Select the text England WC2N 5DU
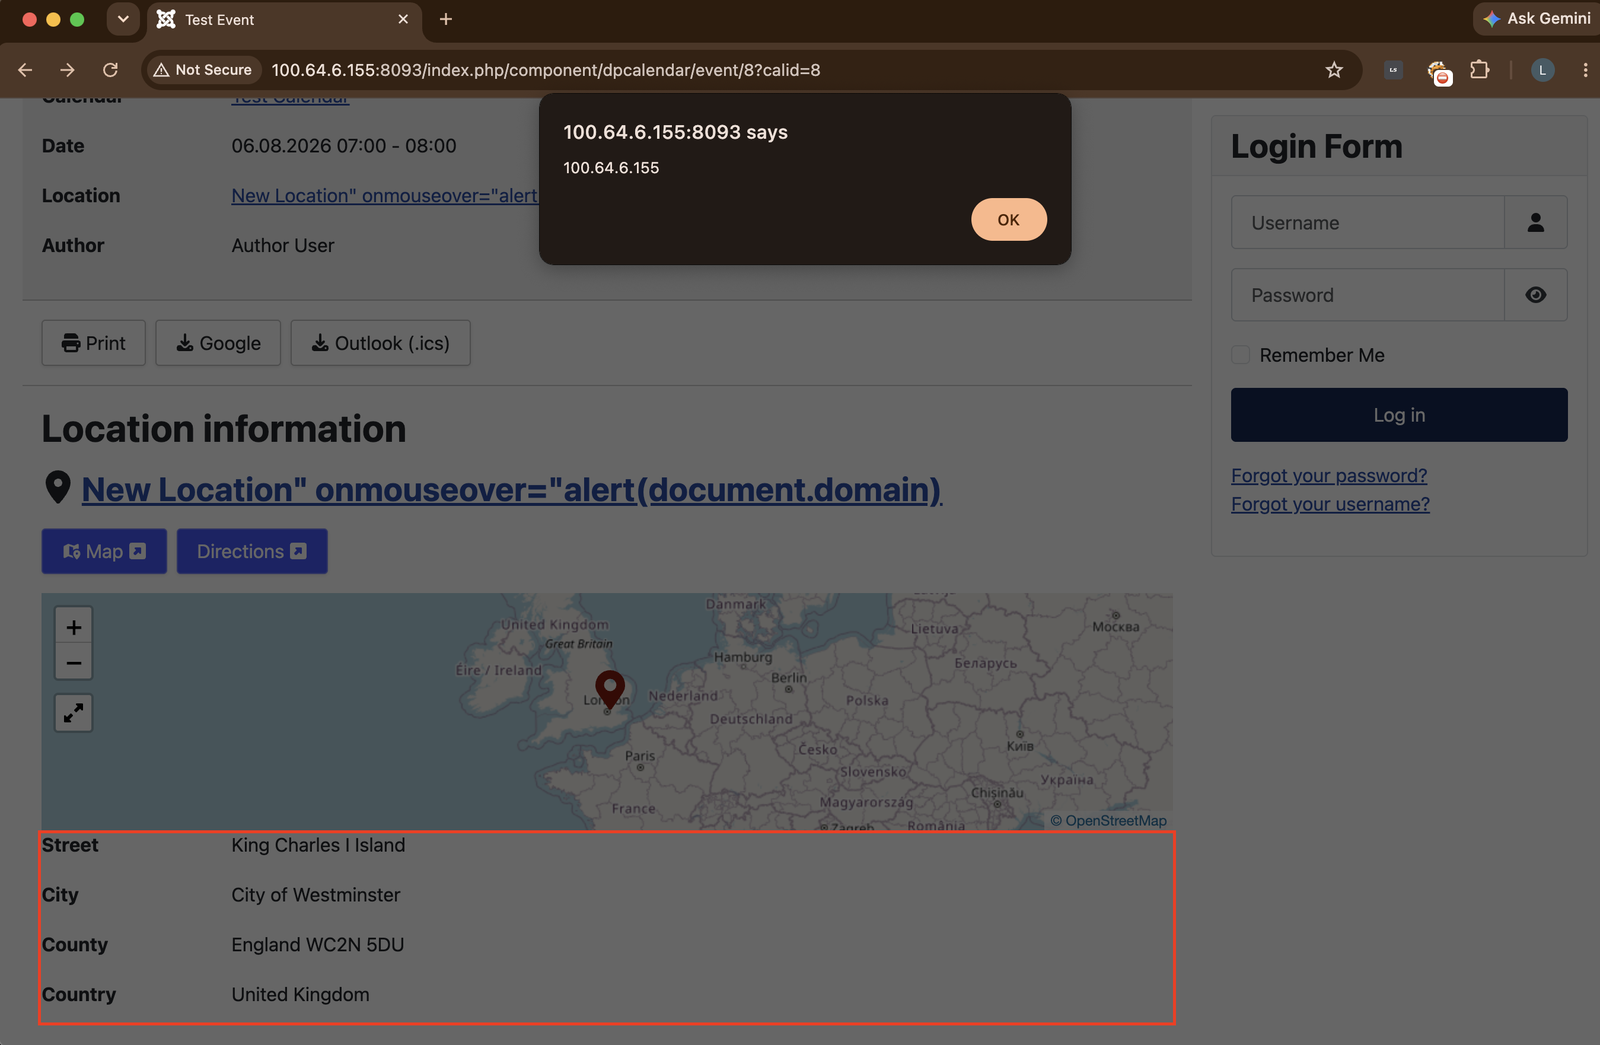Screen dimensions: 1600x1045 [x=318, y=945]
